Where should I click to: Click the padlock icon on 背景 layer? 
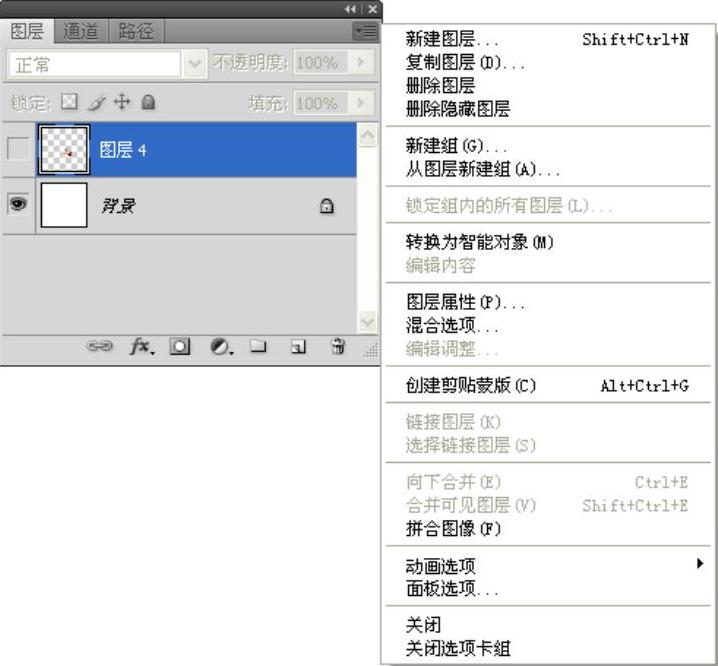point(326,206)
